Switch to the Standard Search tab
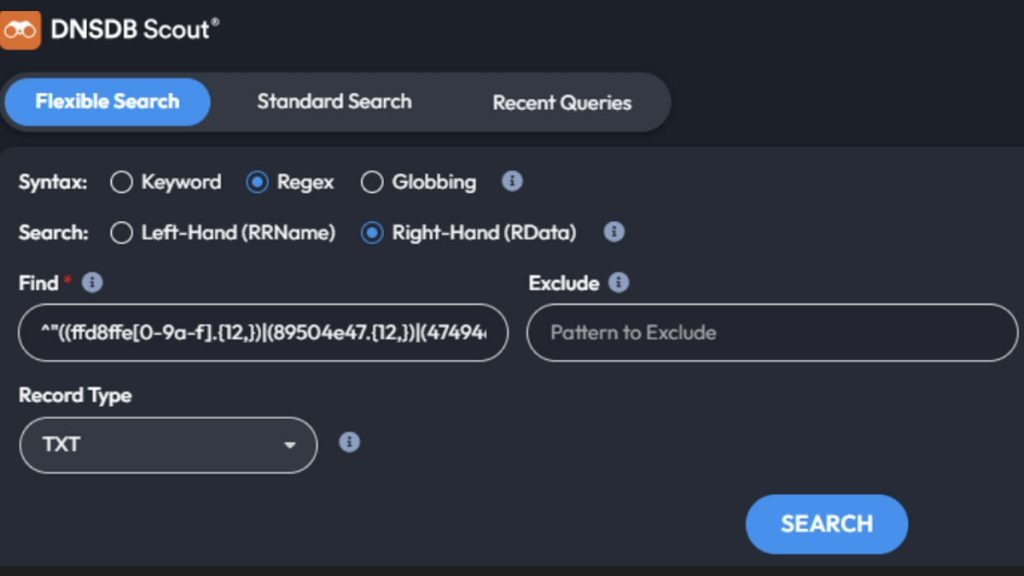 point(334,102)
